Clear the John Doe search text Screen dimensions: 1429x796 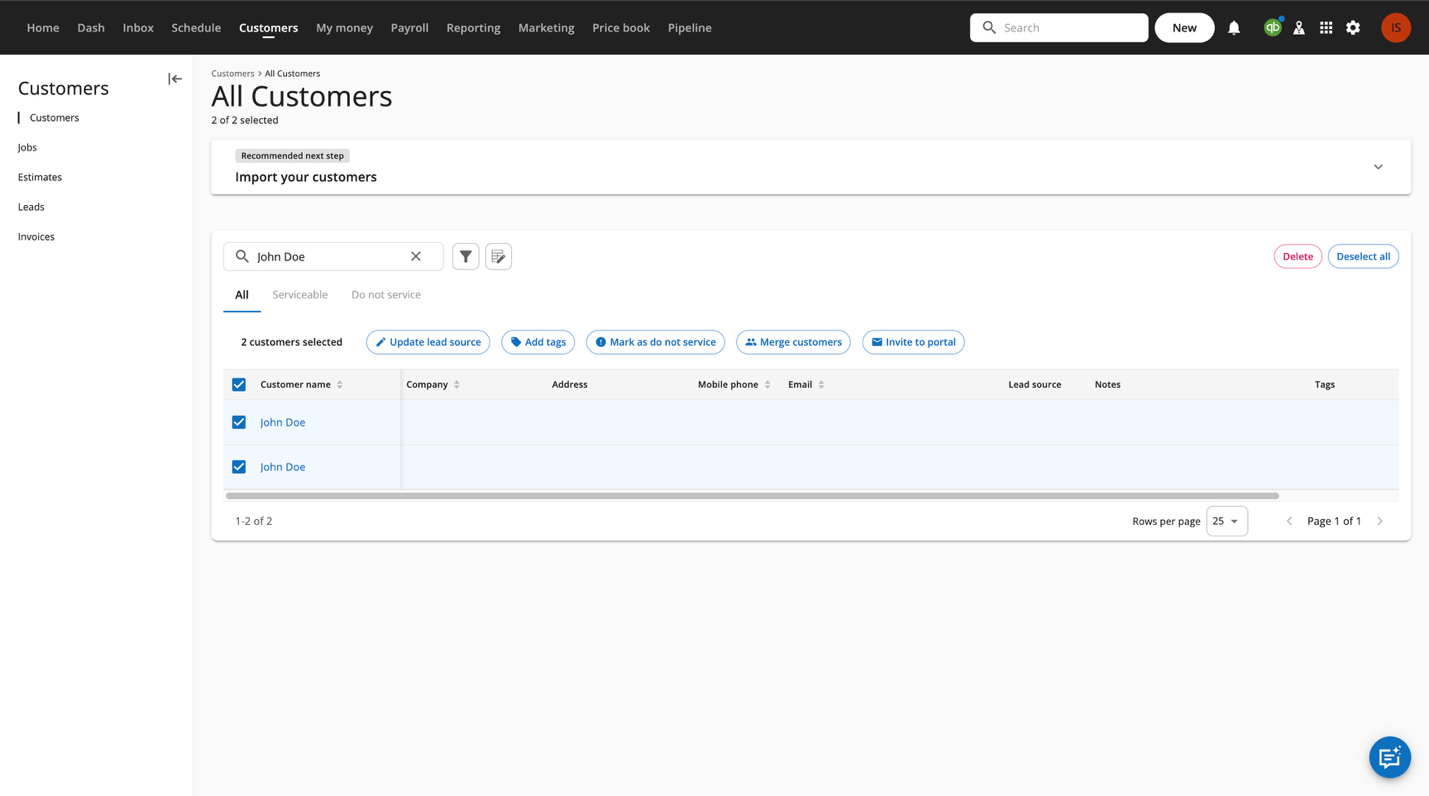[416, 257]
